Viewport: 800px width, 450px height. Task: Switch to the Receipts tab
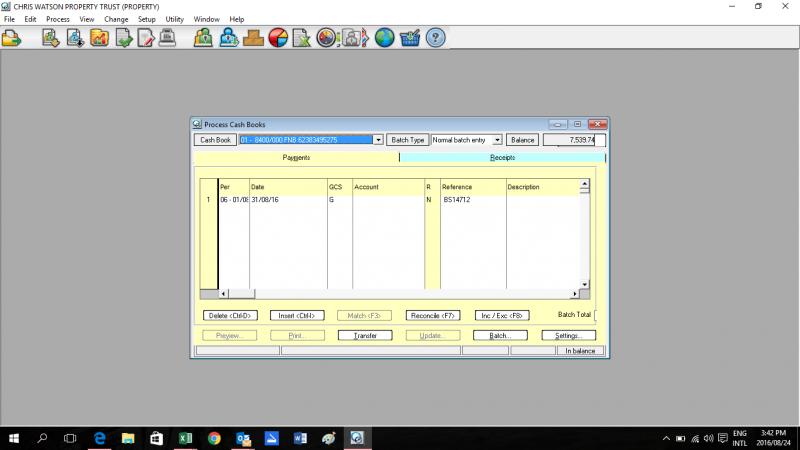pyautogui.click(x=502, y=158)
